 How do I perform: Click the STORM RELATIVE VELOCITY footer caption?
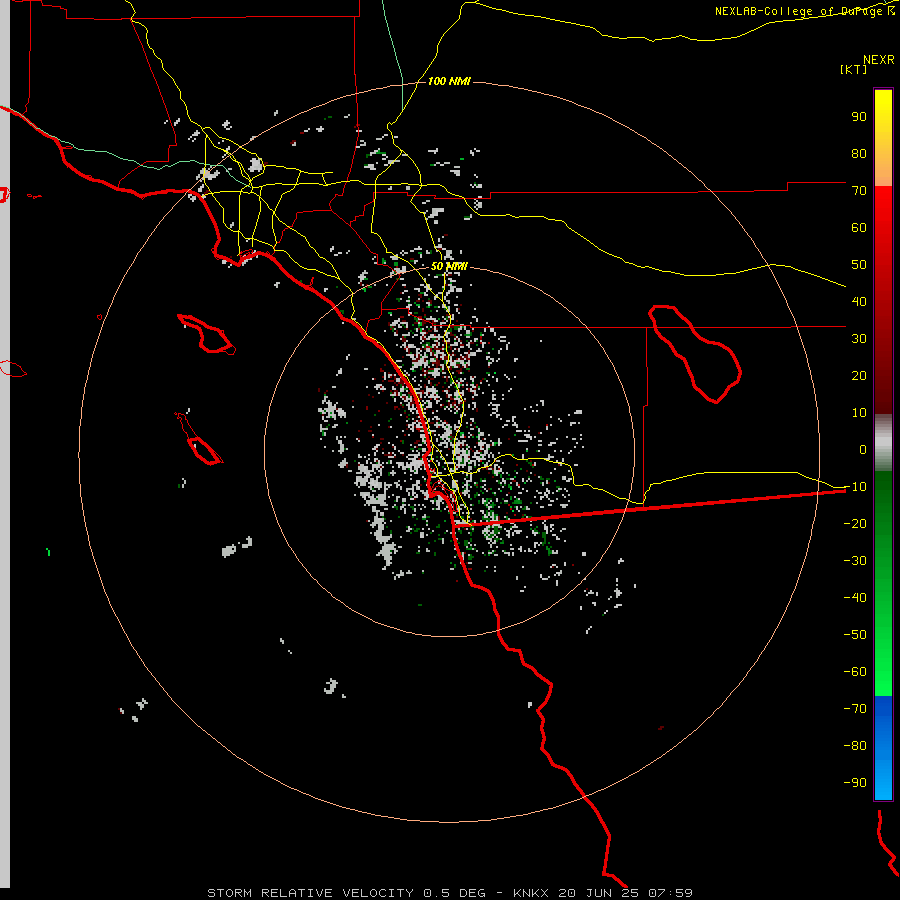pos(449,893)
